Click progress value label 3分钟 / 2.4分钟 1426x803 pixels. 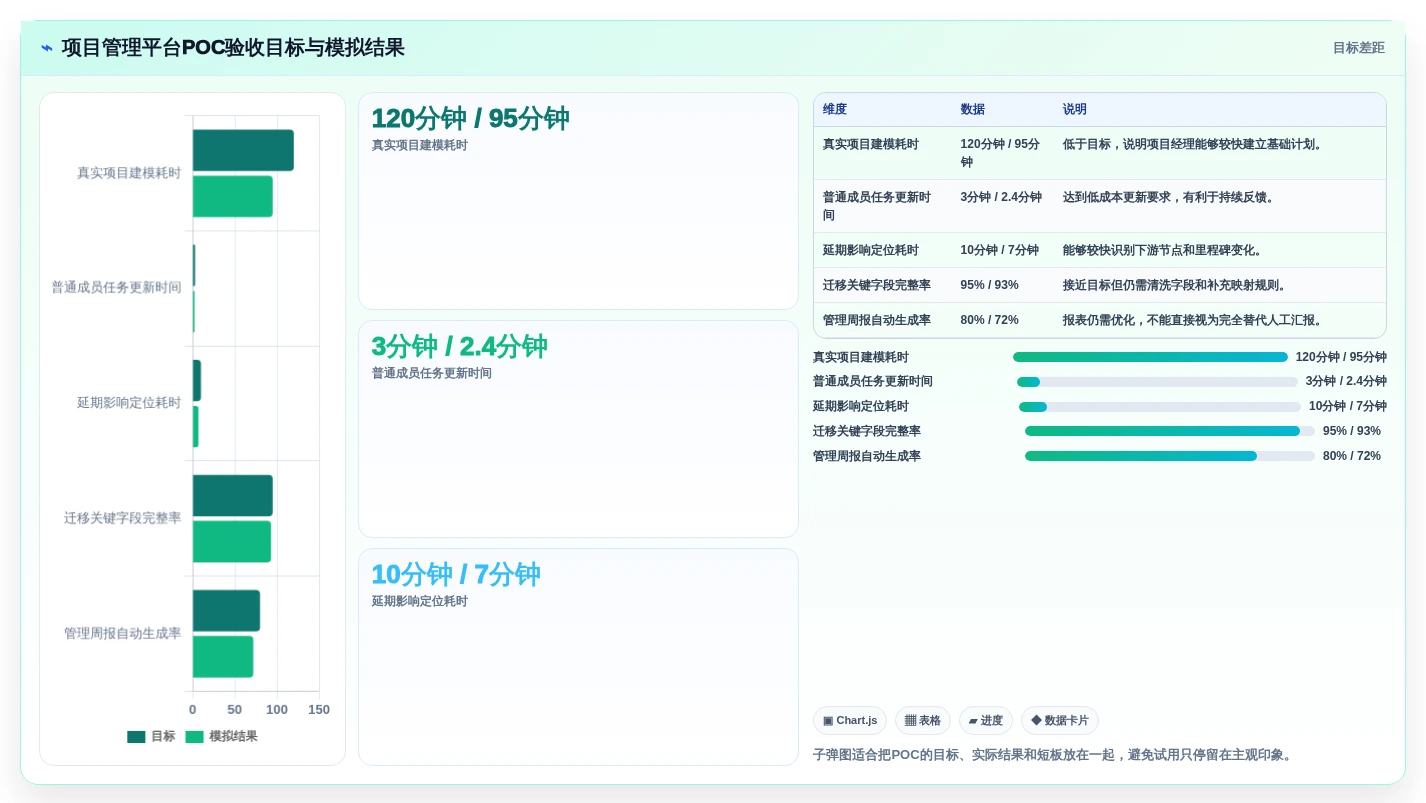coord(1346,381)
